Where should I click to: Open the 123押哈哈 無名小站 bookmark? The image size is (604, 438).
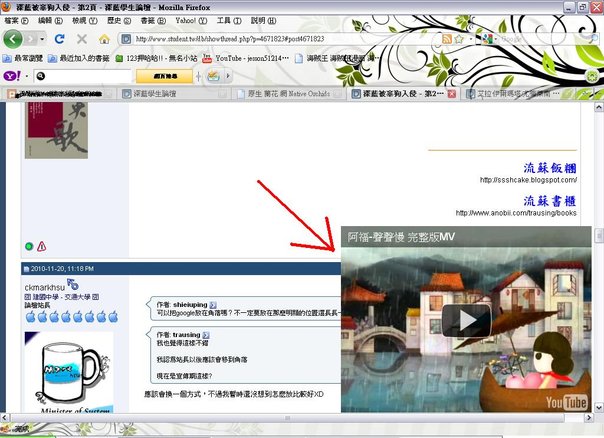(156, 58)
